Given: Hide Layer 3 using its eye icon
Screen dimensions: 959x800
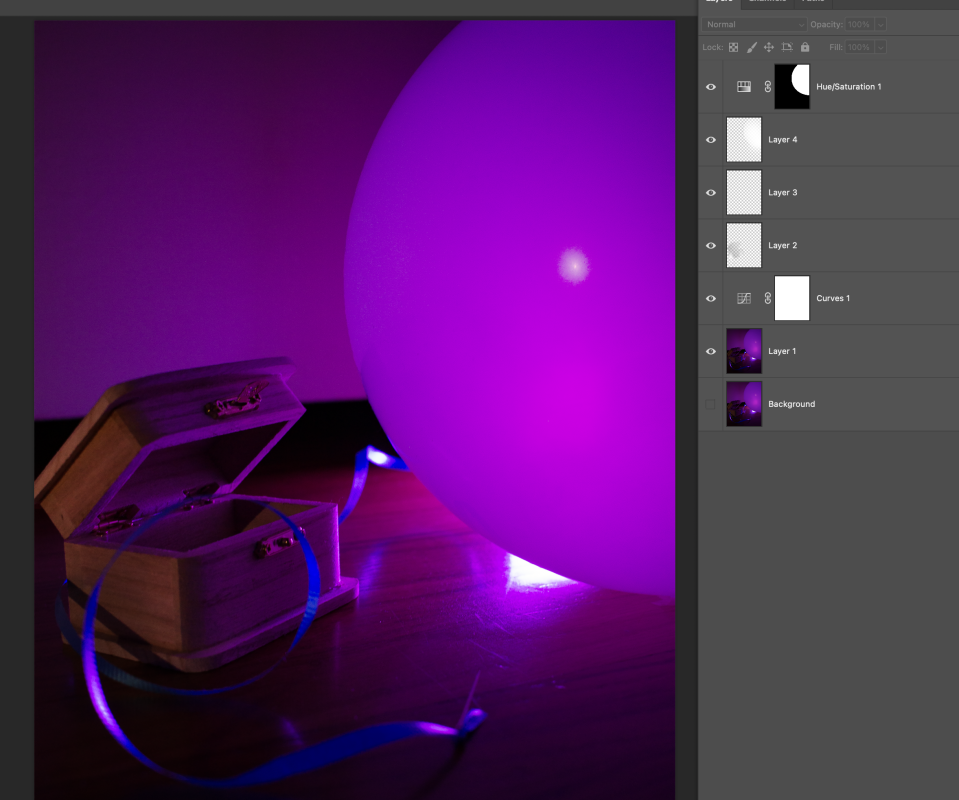Looking at the screenshot, I should [x=711, y=193].
